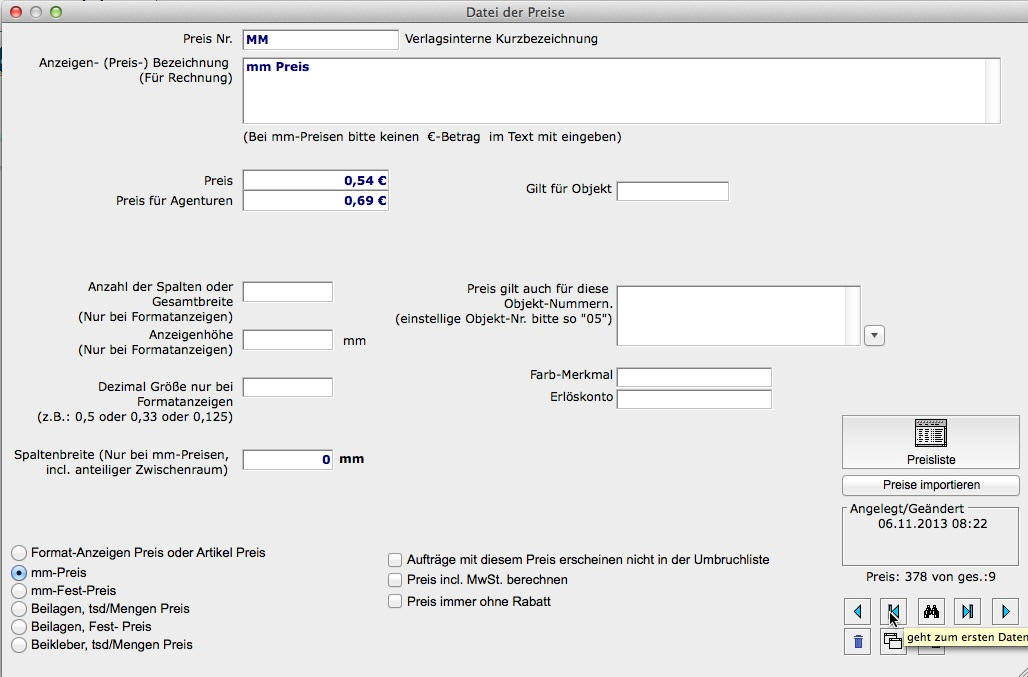This screenshot has width=1028, height=677.
Task: Jump to the last record
Action: click(968, 611)
